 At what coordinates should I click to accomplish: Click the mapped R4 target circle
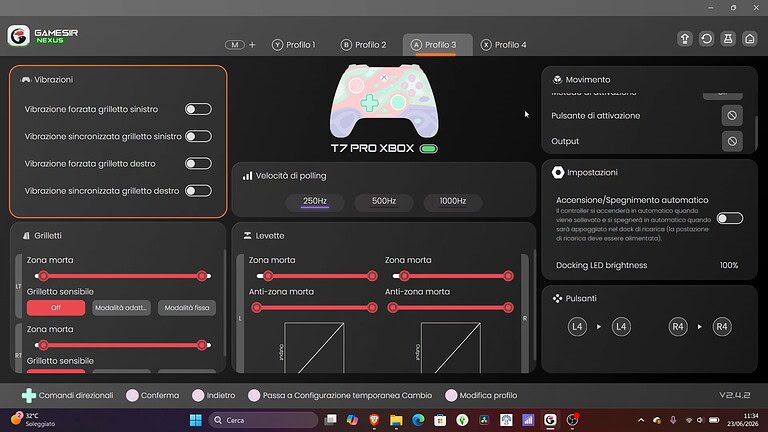pyautogui.click(x=722, y=327)
